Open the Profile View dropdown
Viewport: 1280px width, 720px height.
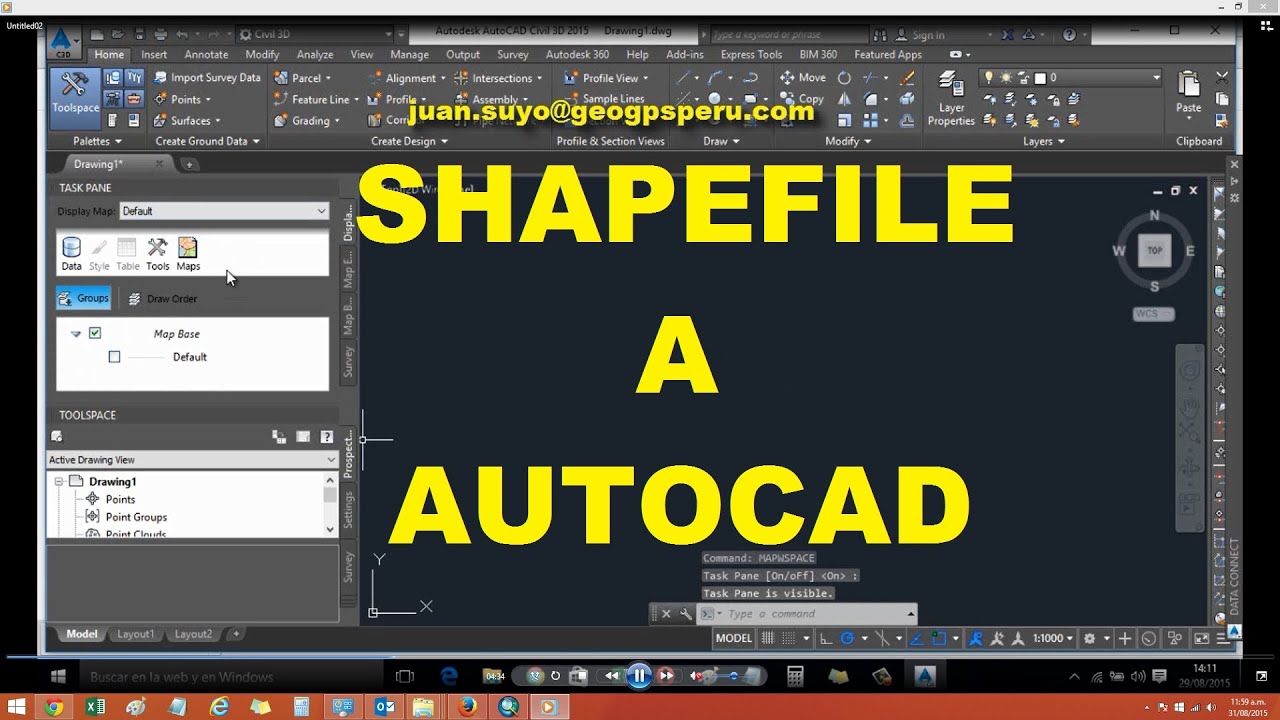(606, 78)
